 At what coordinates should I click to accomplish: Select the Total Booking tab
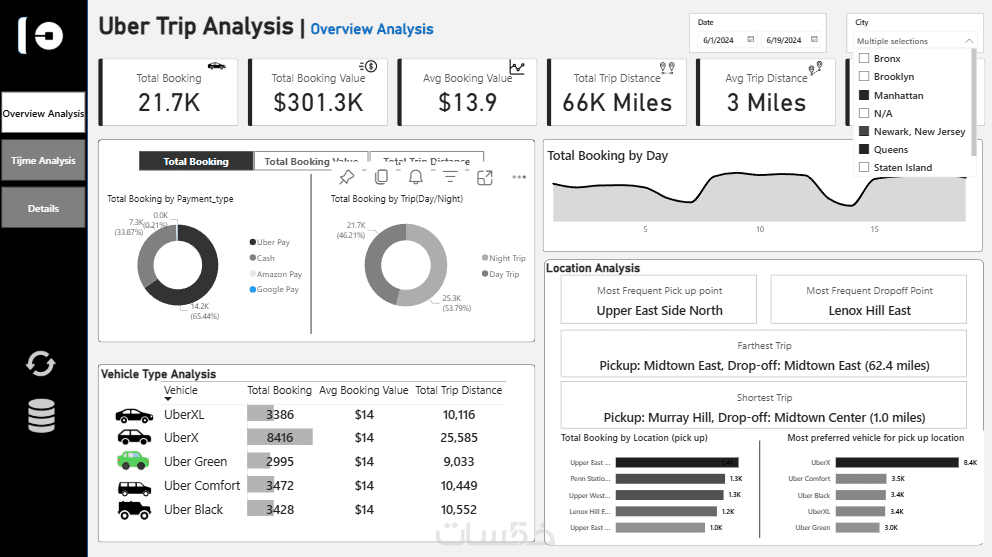pyautogui.click(x=196, y=161)
